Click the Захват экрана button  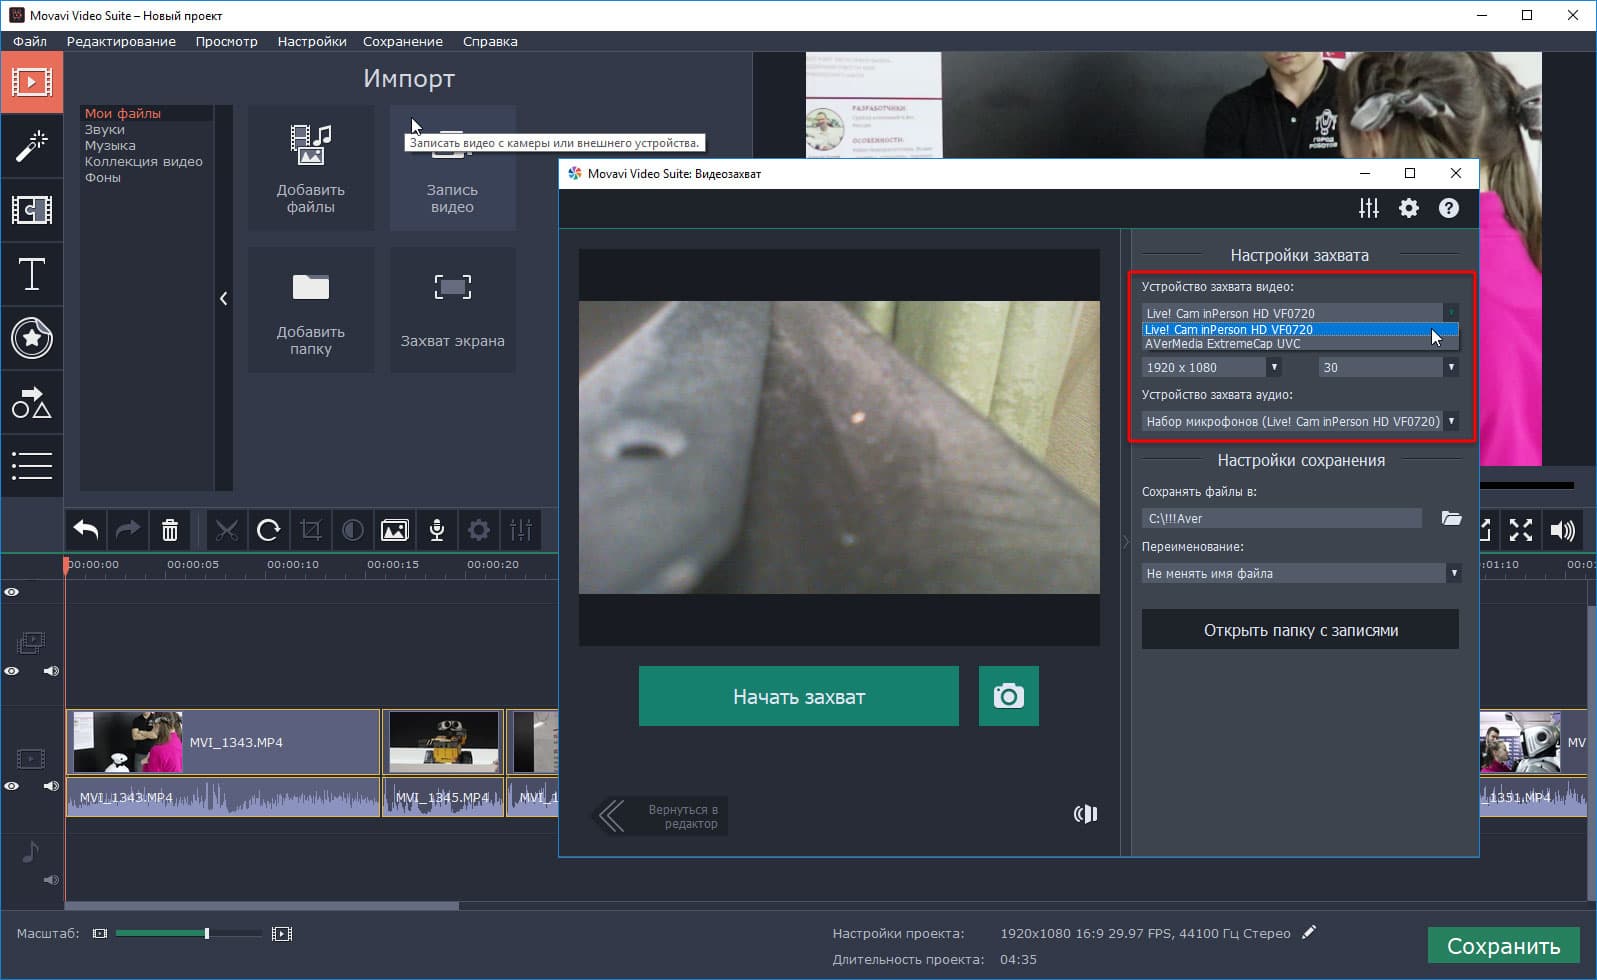pyautogui.click(x=453, y=310)
